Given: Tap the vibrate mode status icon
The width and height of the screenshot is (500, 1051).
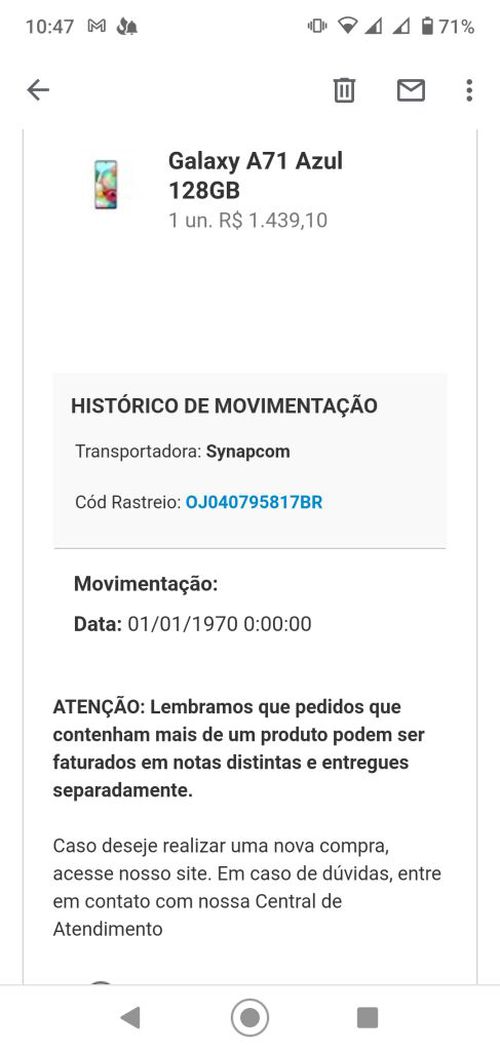Looking at the screenshot, I should [317, 27].
